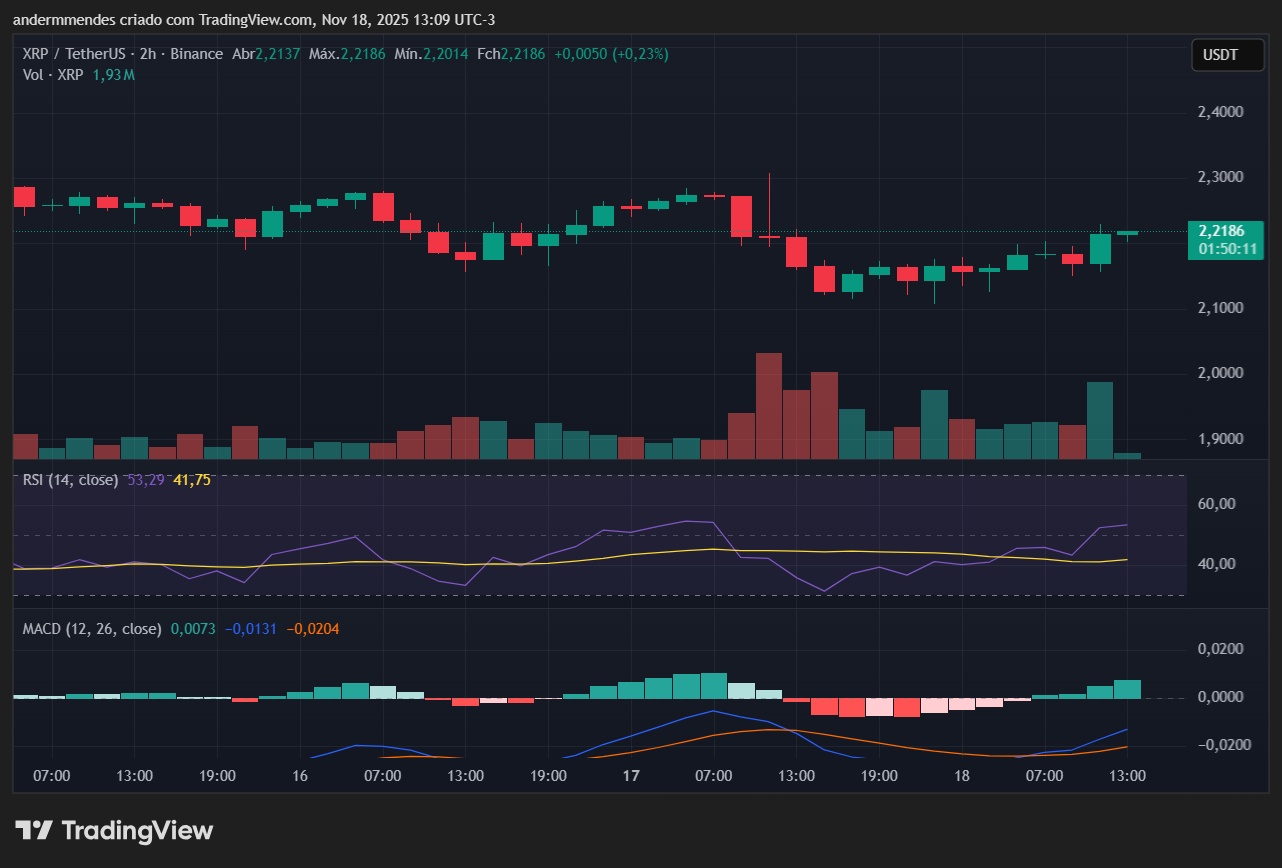The height and width of the screenshot is (868, 1282).
Task: Click the Binance exchange name in the legend
Action: [197, 54]
